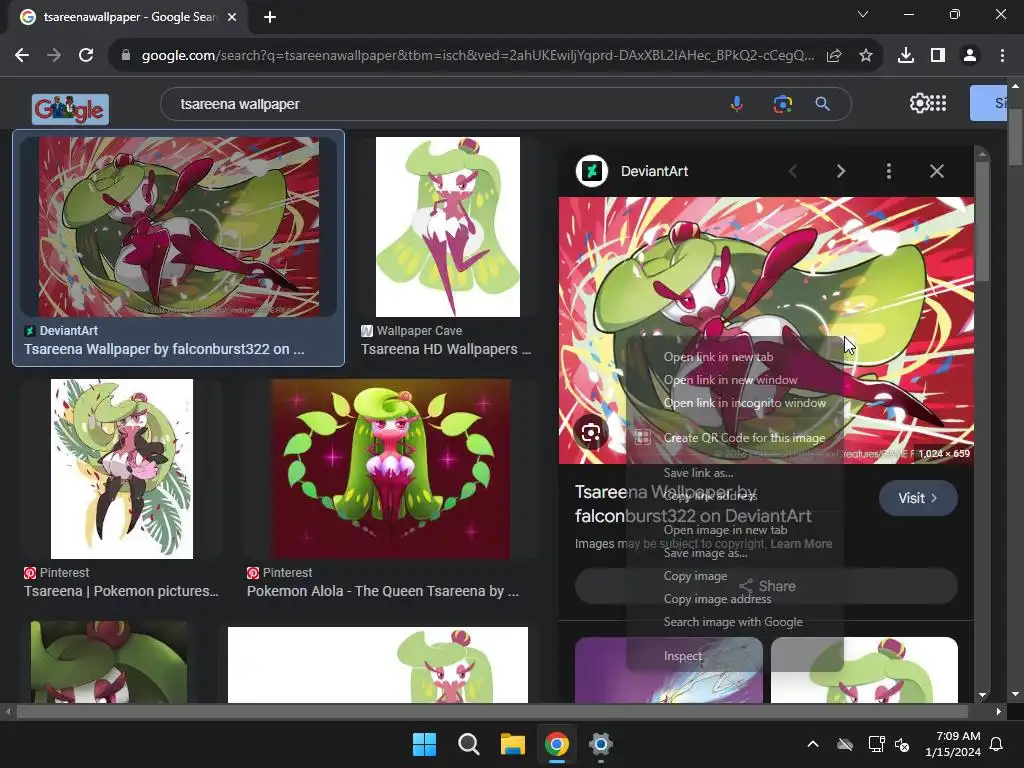Open the notification bell in taskbar
This screenshot has height=768, width=1024.
tap(997, 744)
